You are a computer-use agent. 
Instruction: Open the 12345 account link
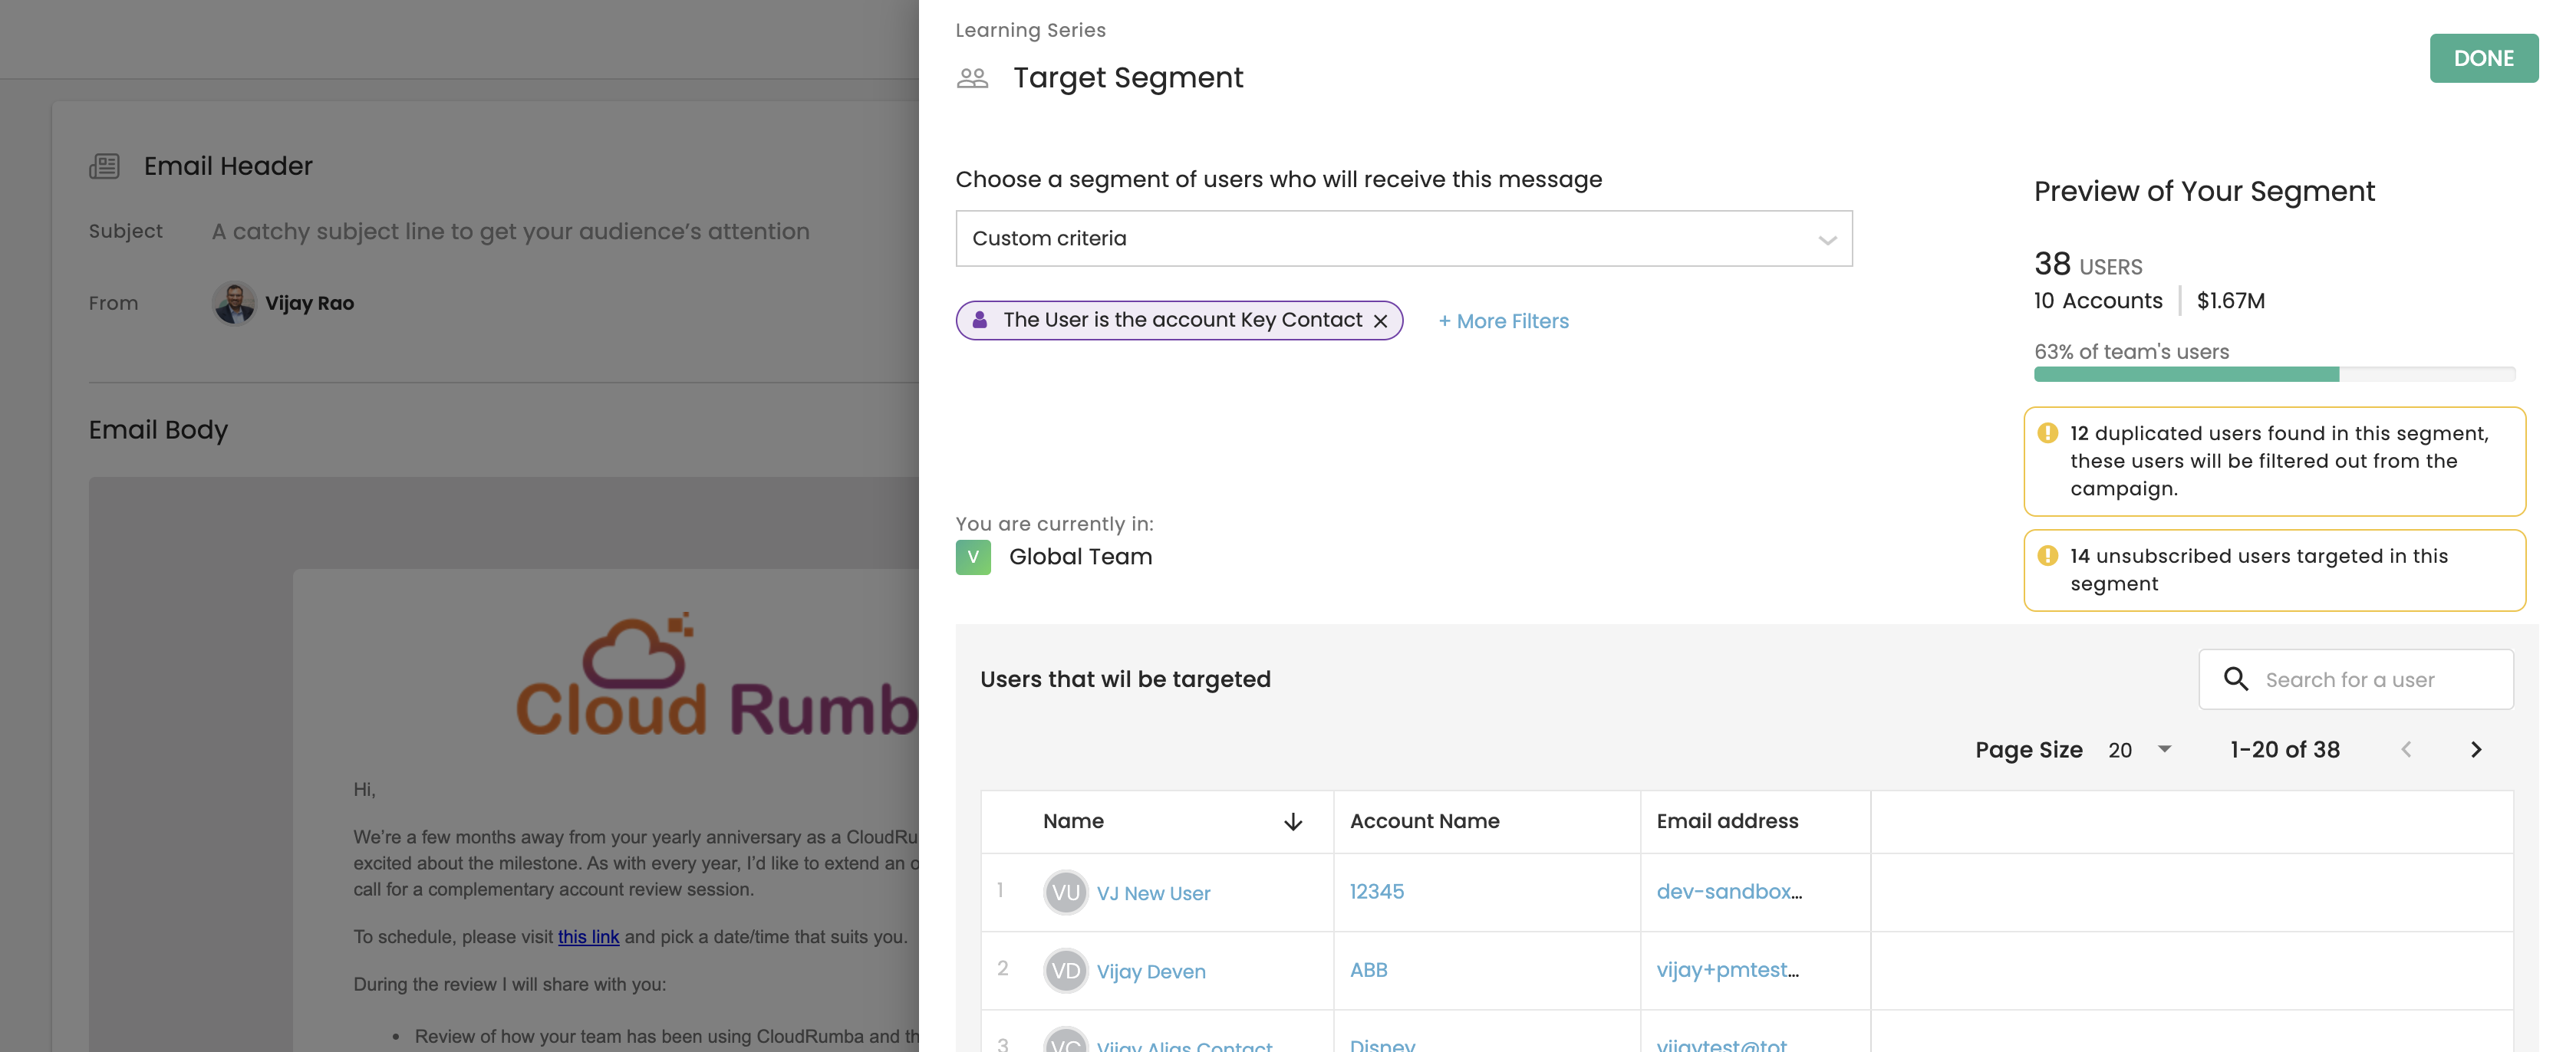(x=1376, y=892)
